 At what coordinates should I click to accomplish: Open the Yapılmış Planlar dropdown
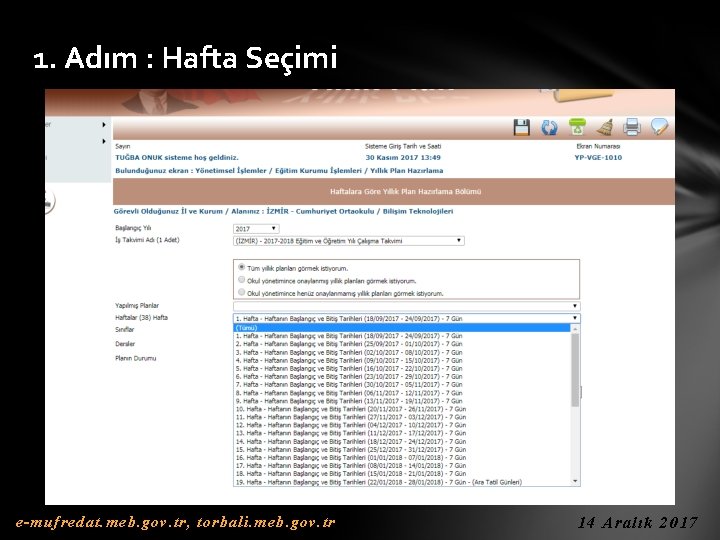[406, 306]
